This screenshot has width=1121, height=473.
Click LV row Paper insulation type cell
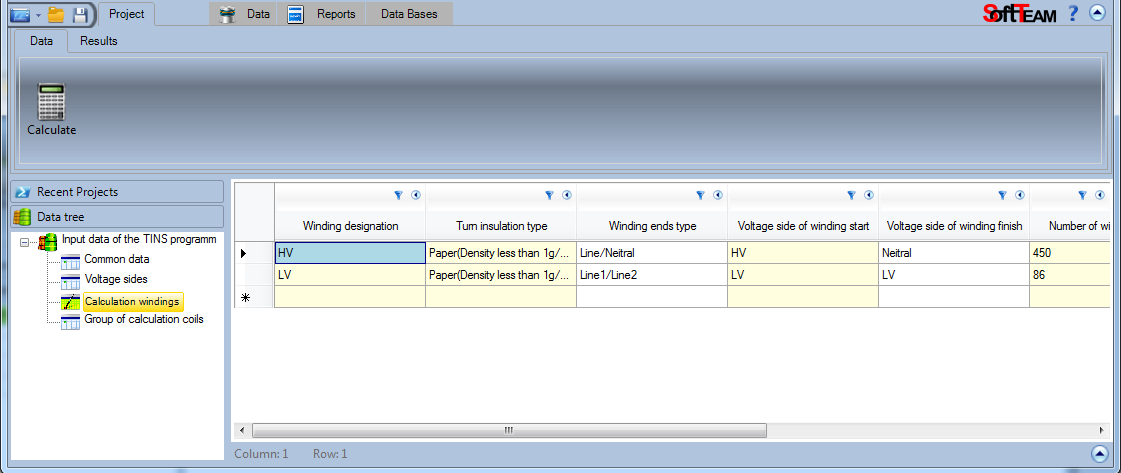click(x=501, y=275)
